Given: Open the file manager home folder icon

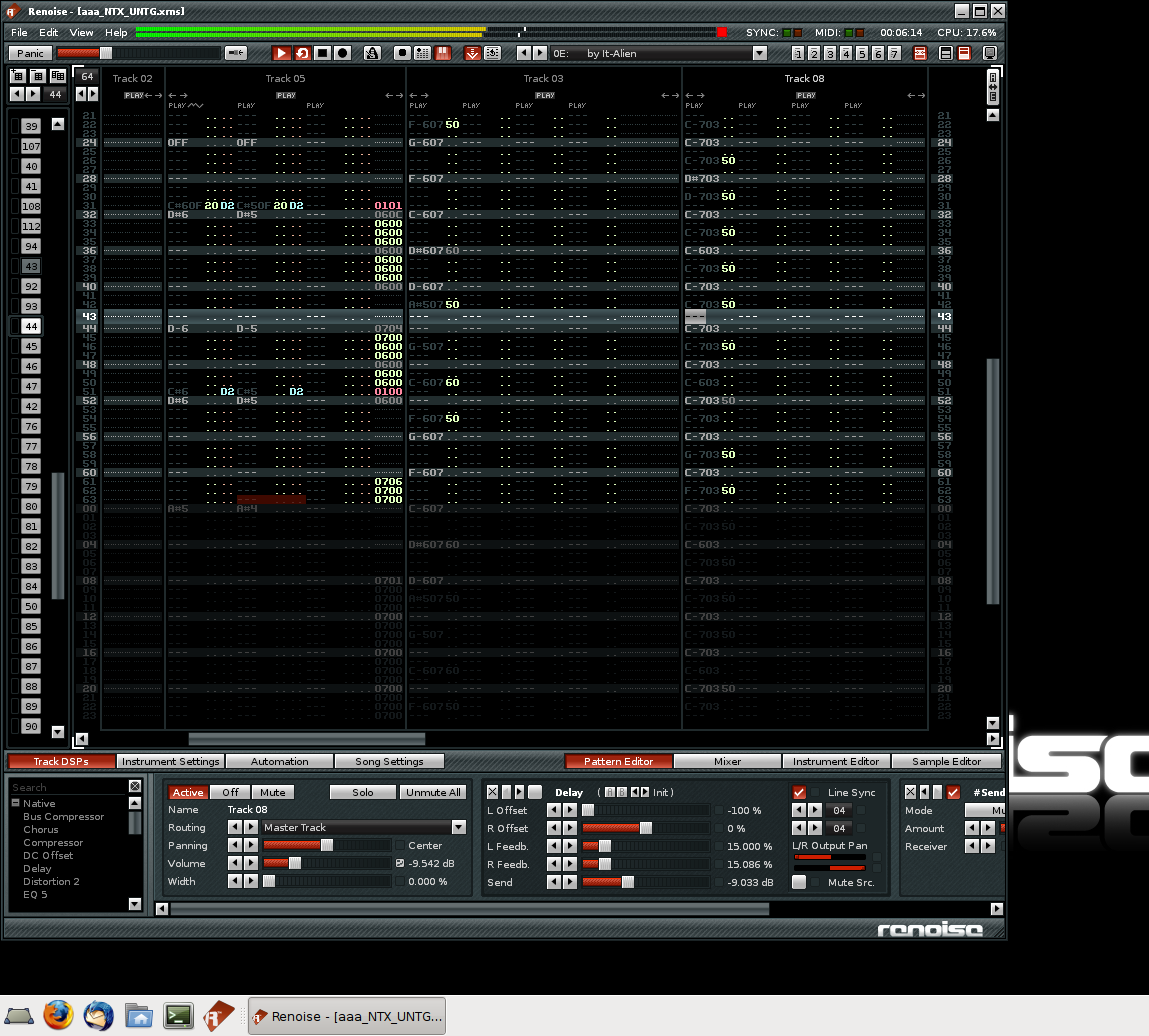Looking at the screenshot, I should click(x=138, y=1016).
